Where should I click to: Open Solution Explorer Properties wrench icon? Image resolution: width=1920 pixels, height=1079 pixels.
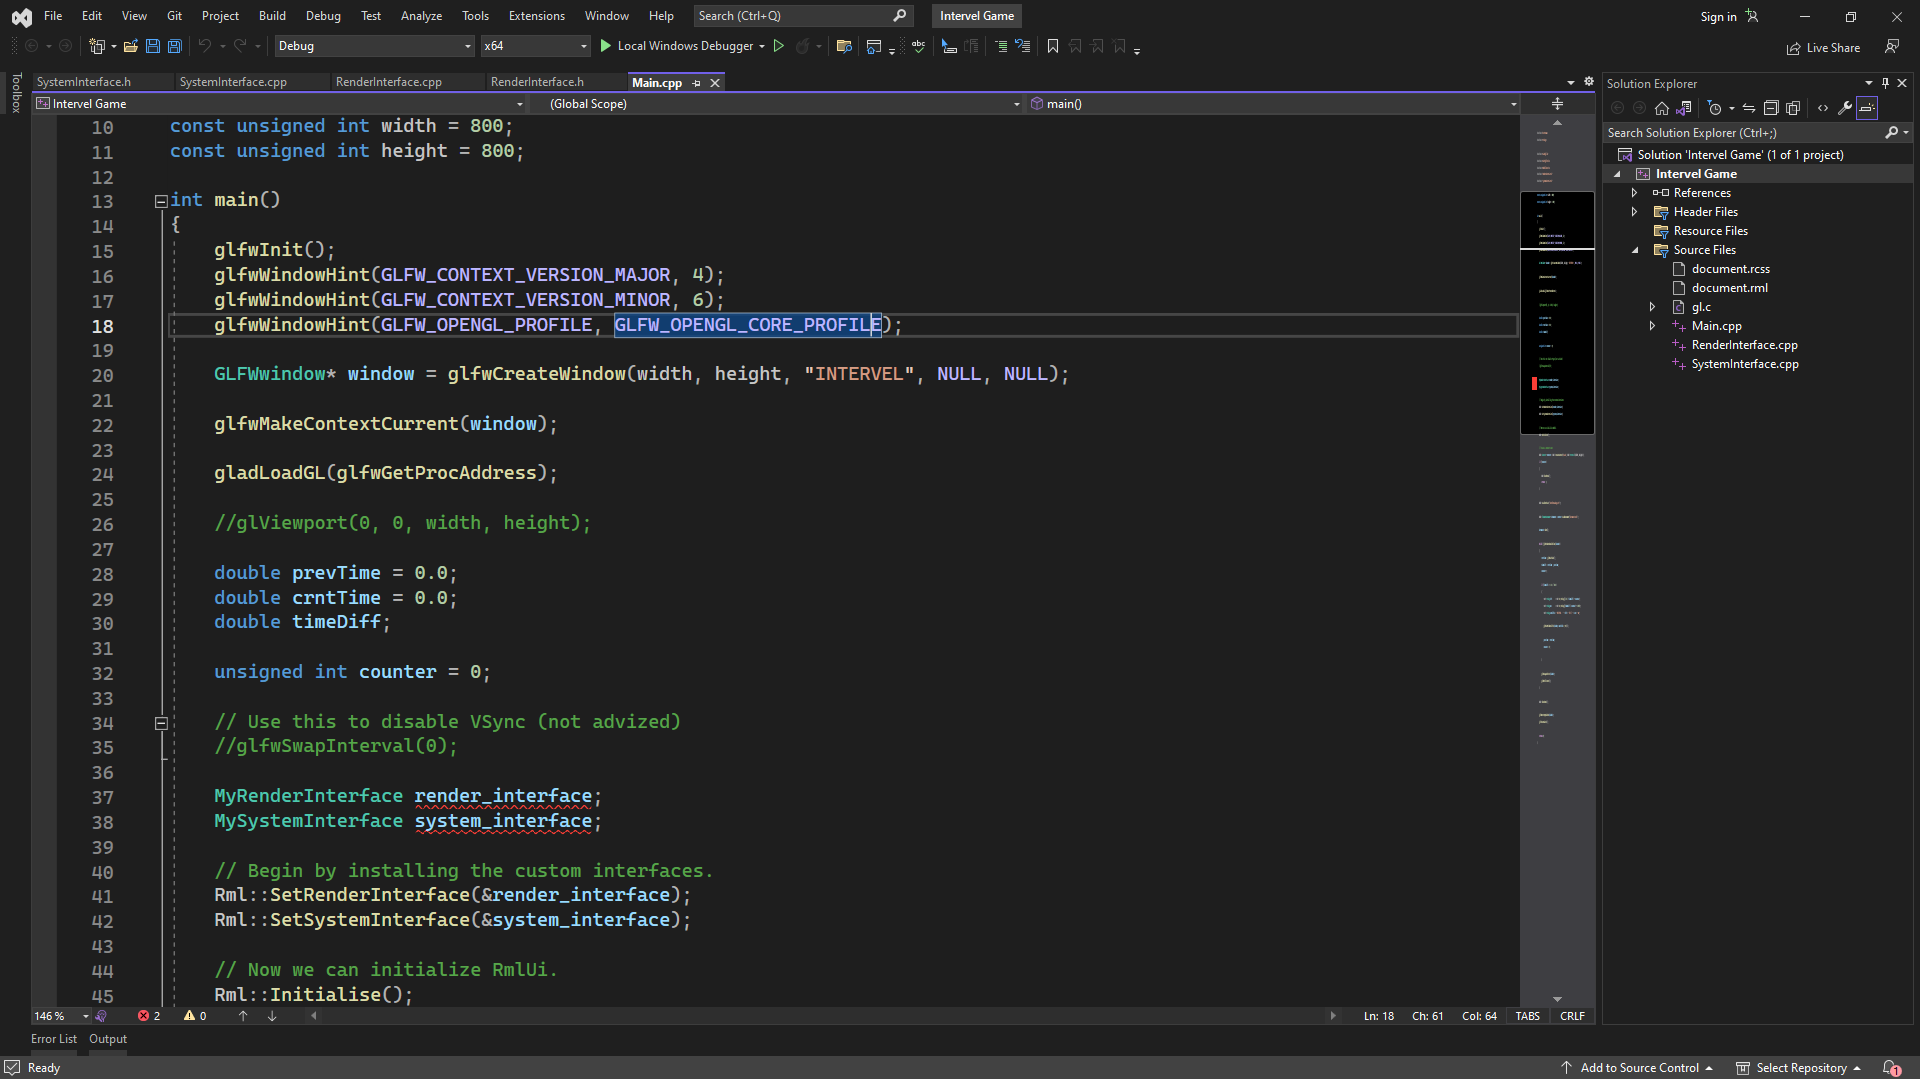click(x=1845, y=107)
